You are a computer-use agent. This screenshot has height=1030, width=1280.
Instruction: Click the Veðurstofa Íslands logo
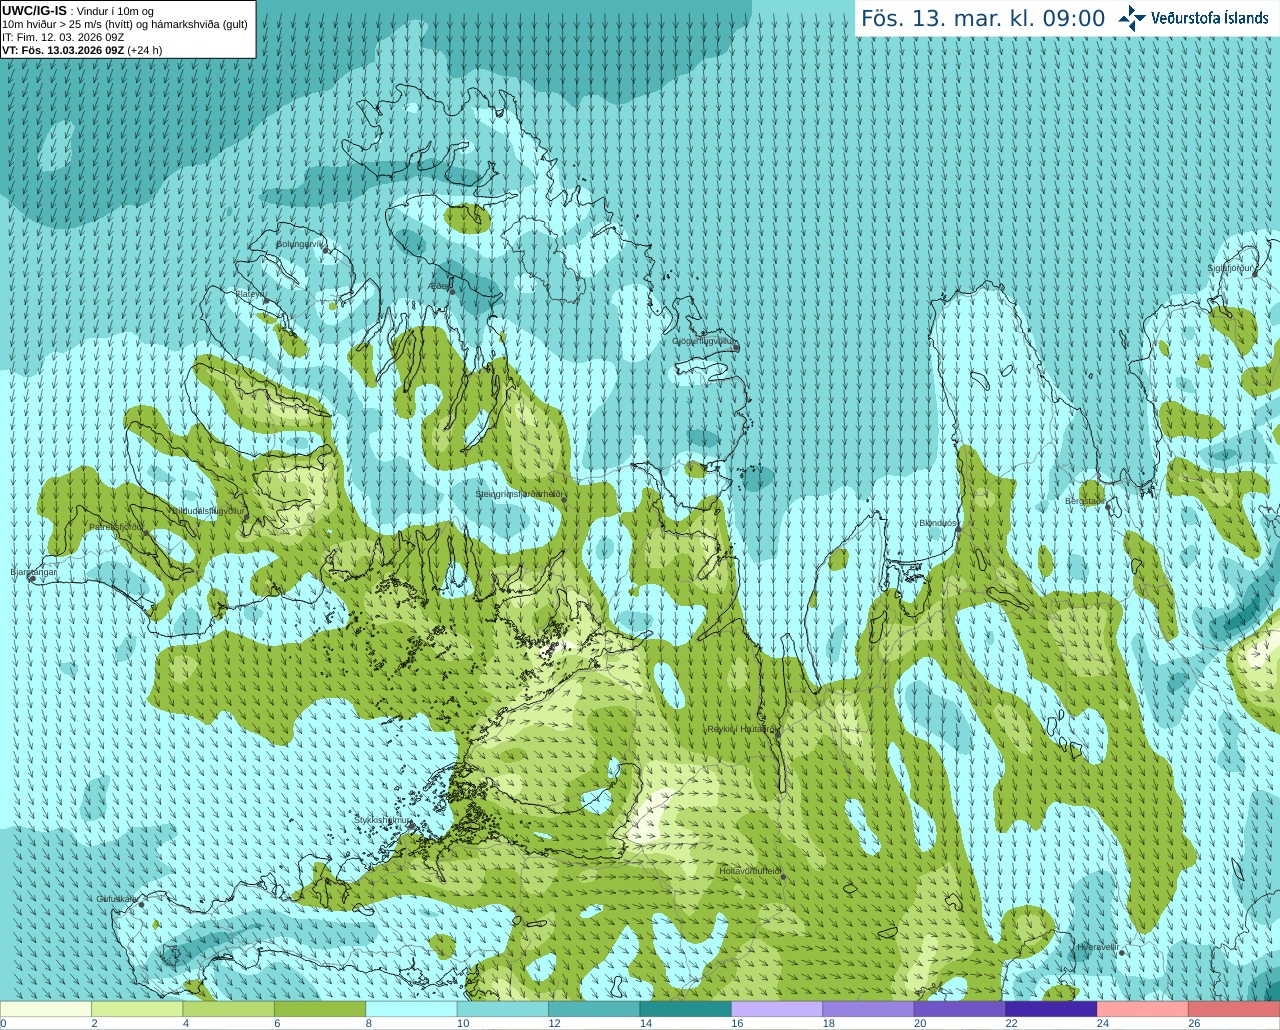1193,18
